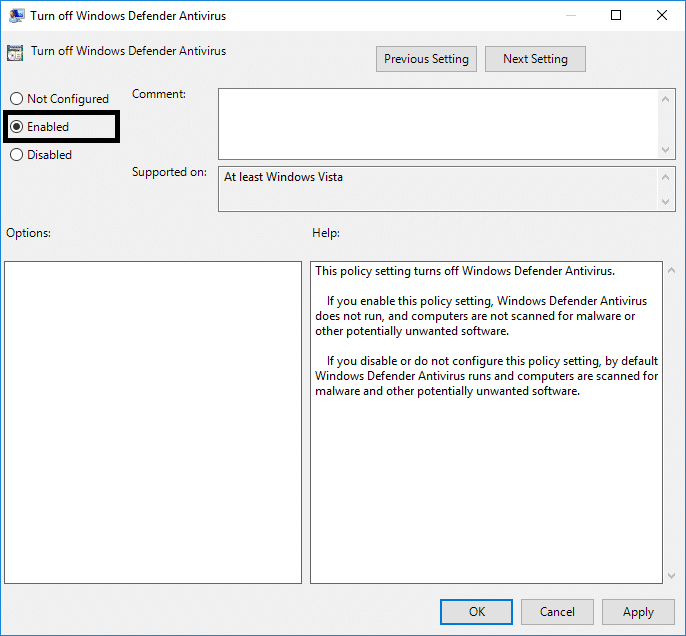Close the Turn off Windows Defender Antivirus dialog
The height and width of the screenshot is (636, 686).
point(662,16)
